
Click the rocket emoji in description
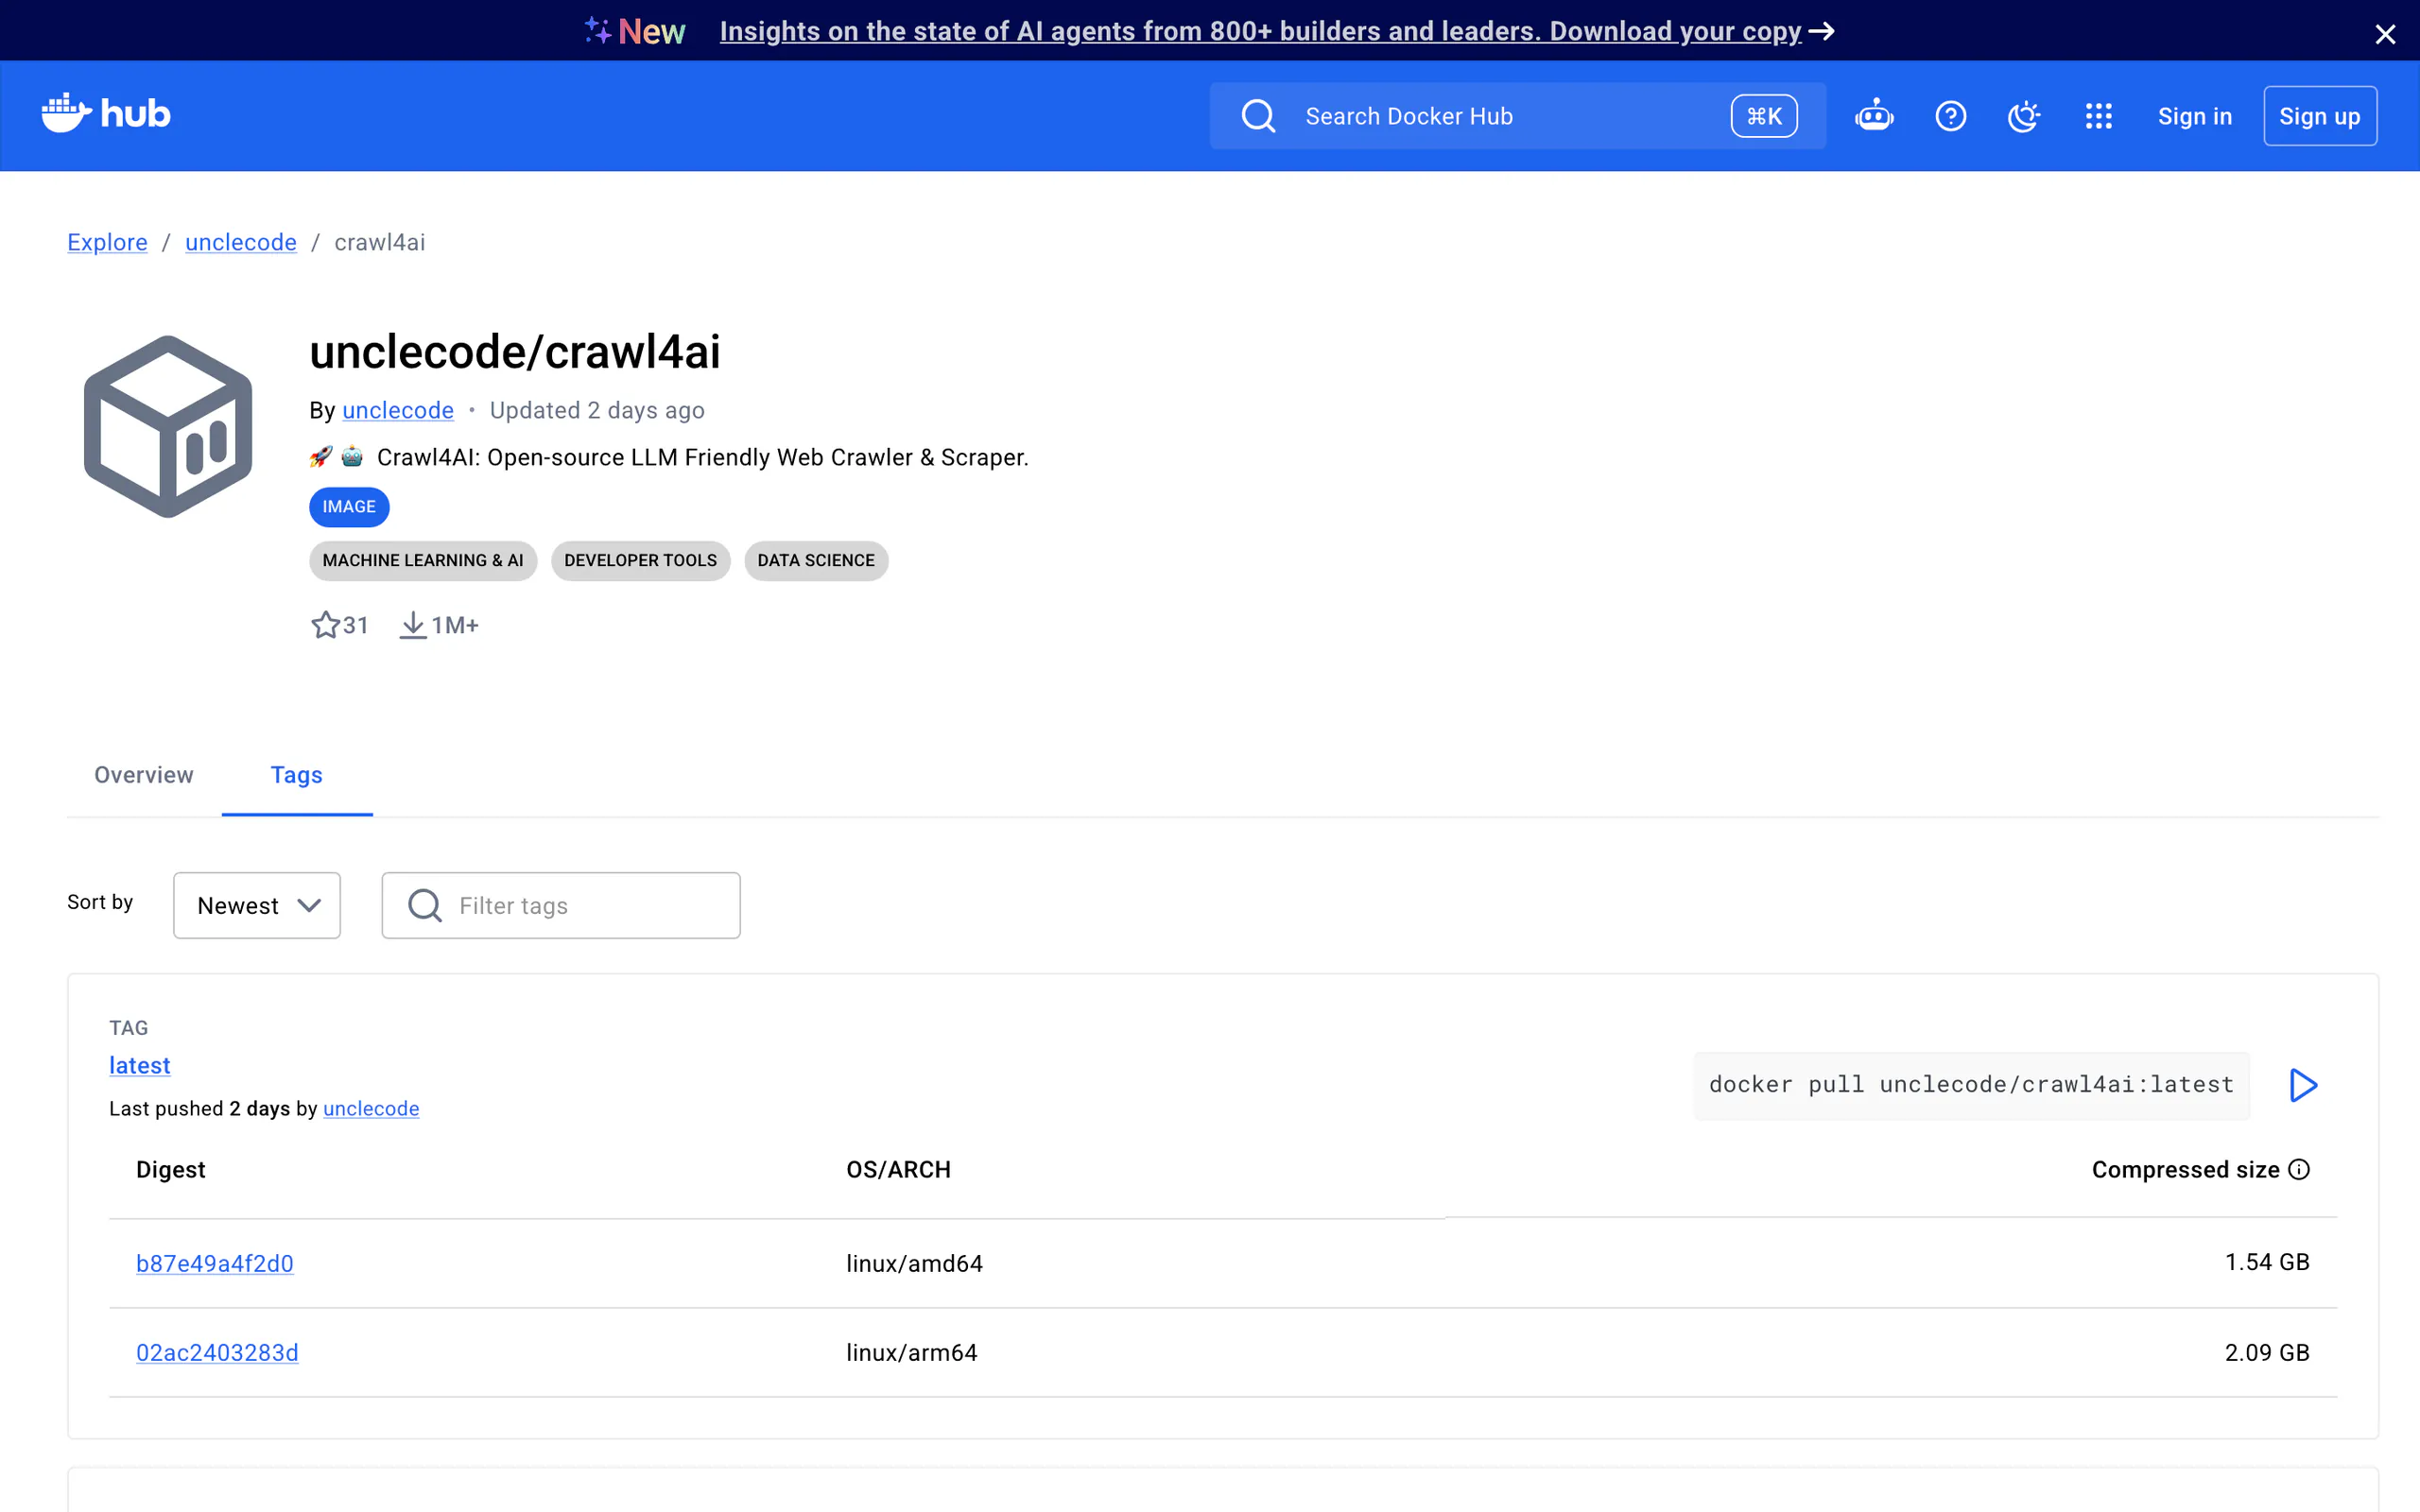tap(321, 457)
